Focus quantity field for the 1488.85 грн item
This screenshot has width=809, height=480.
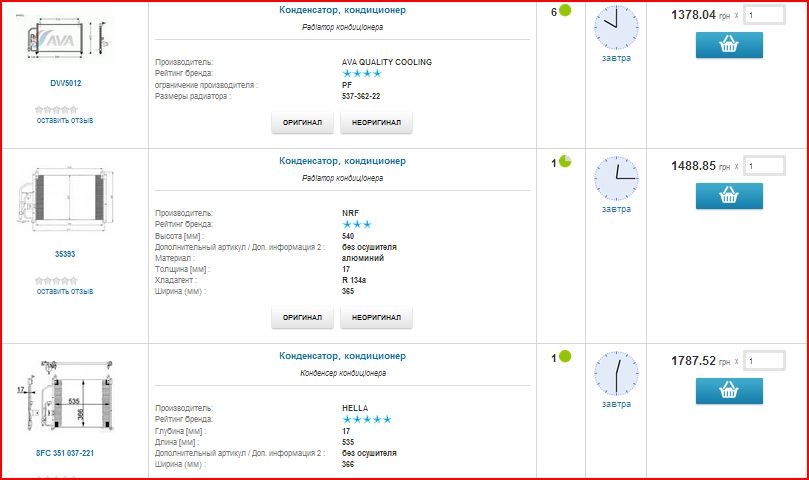click(x=764, y=166)
